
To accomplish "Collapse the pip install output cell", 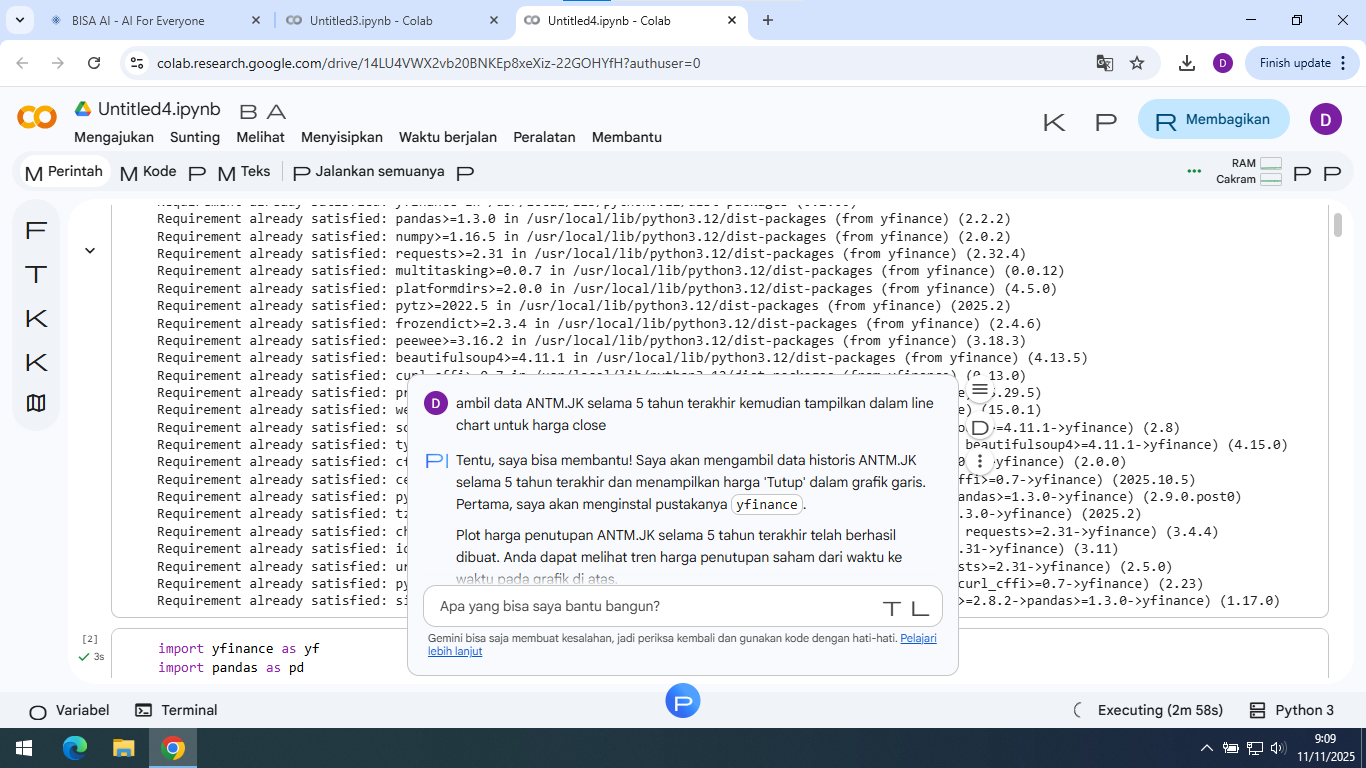I will pos(90,251).
